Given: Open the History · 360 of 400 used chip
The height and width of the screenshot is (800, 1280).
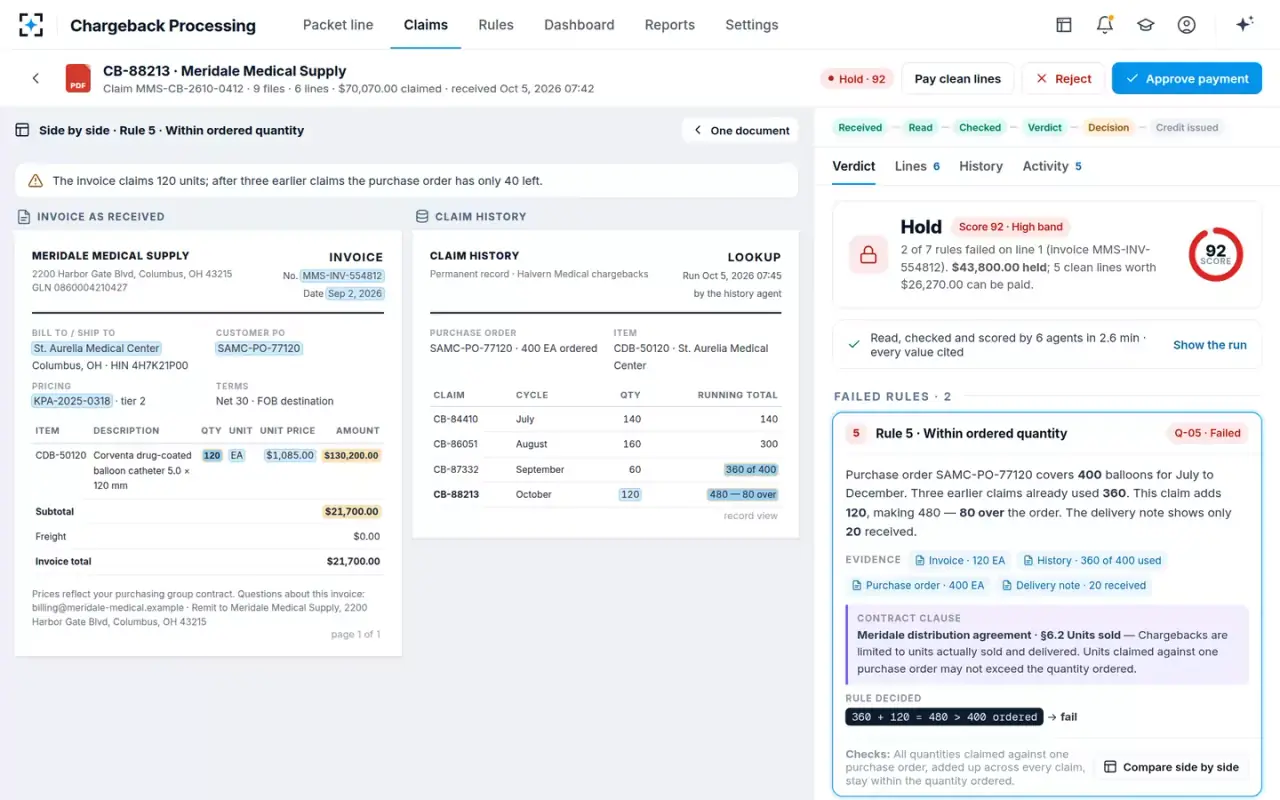Looking at the screenshot, I should tap(1093, 560).
